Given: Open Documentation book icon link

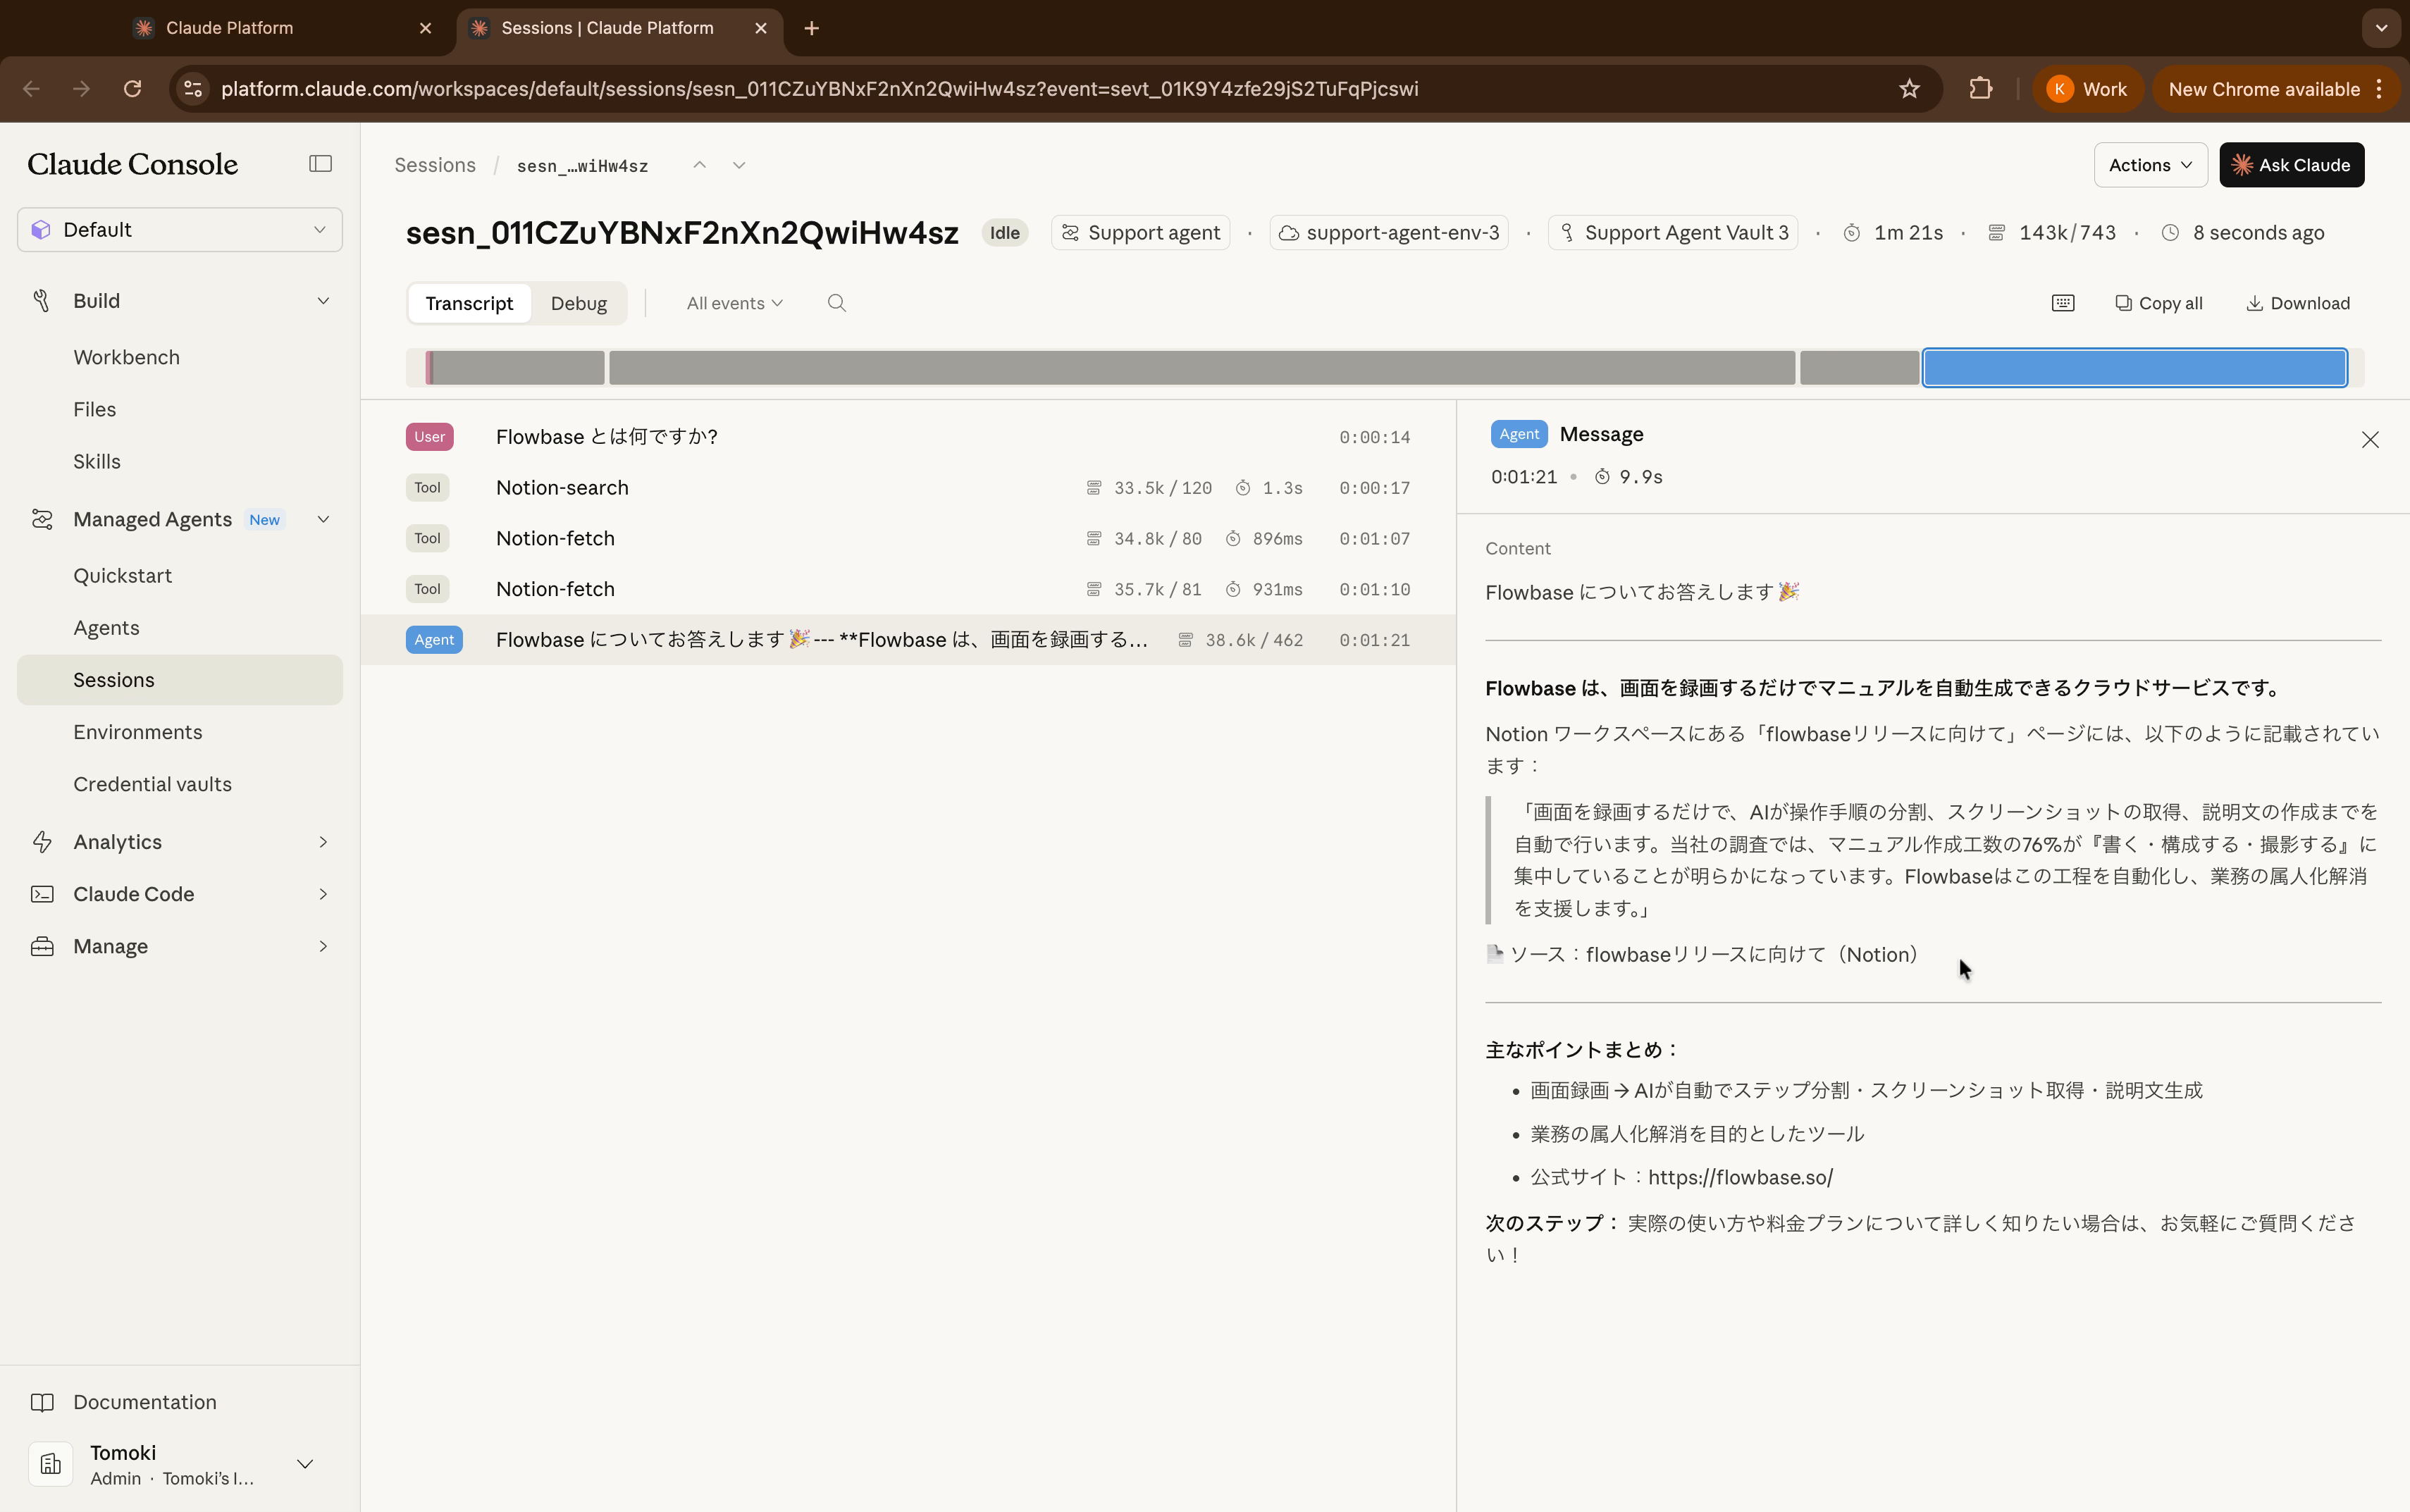Looking at the screenshot, I should coord(42,1402).
